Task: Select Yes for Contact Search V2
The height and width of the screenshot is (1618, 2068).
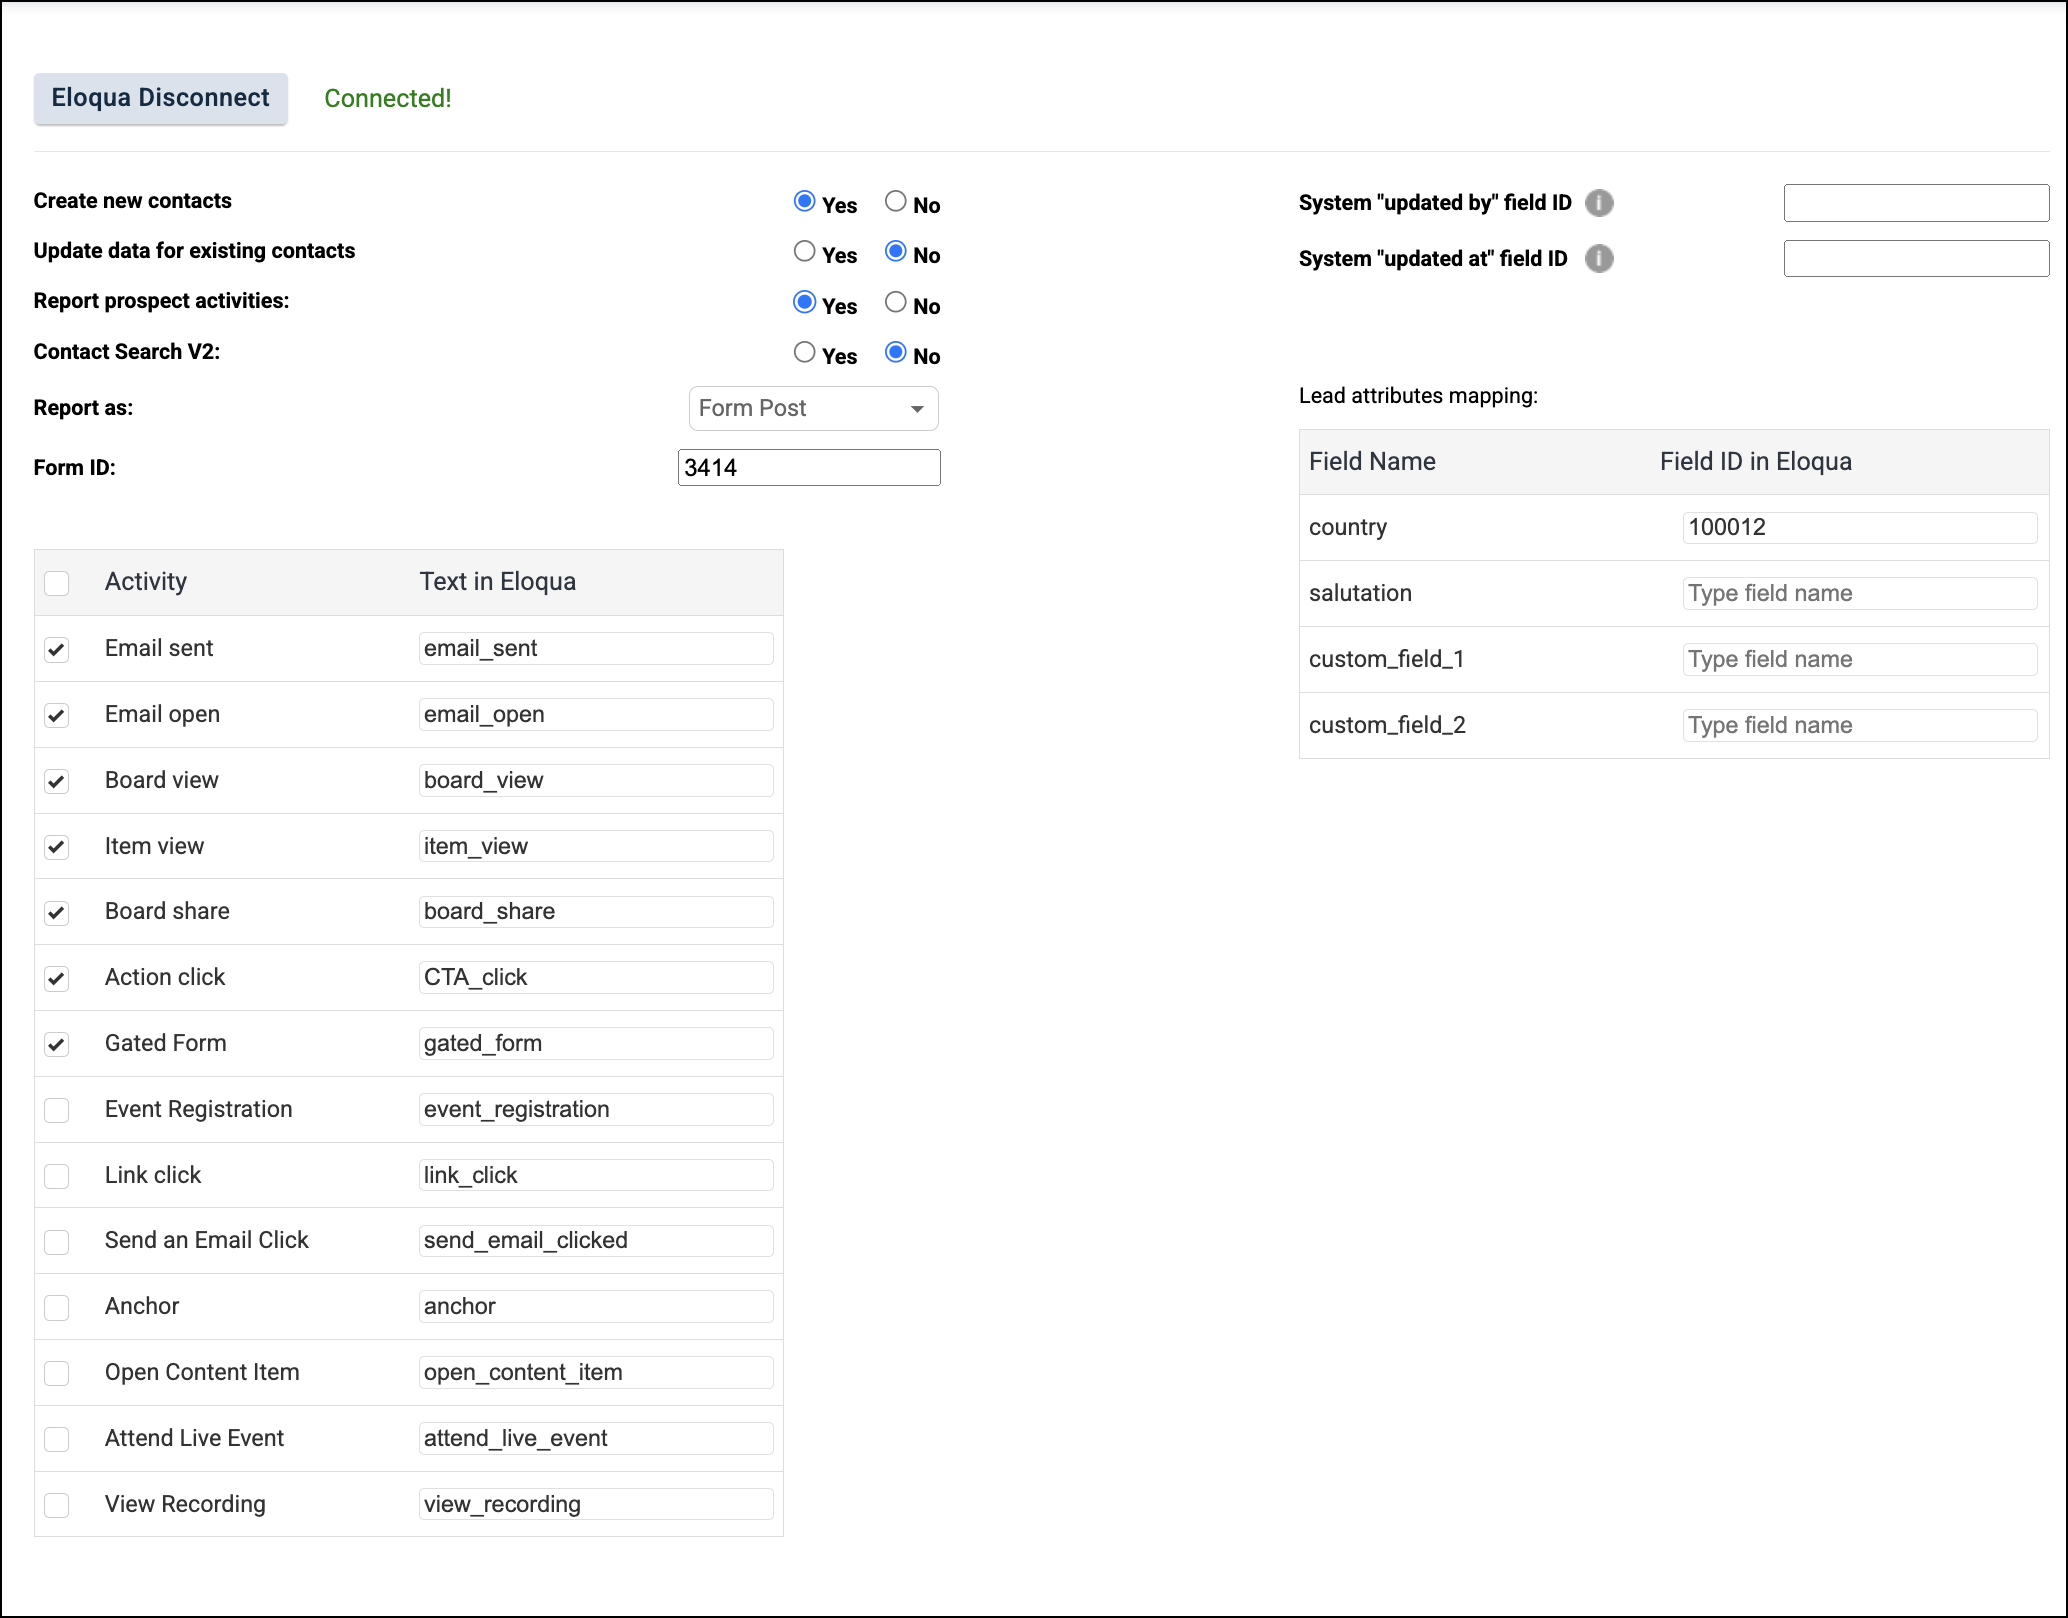Action: click(x=805, y=352)
